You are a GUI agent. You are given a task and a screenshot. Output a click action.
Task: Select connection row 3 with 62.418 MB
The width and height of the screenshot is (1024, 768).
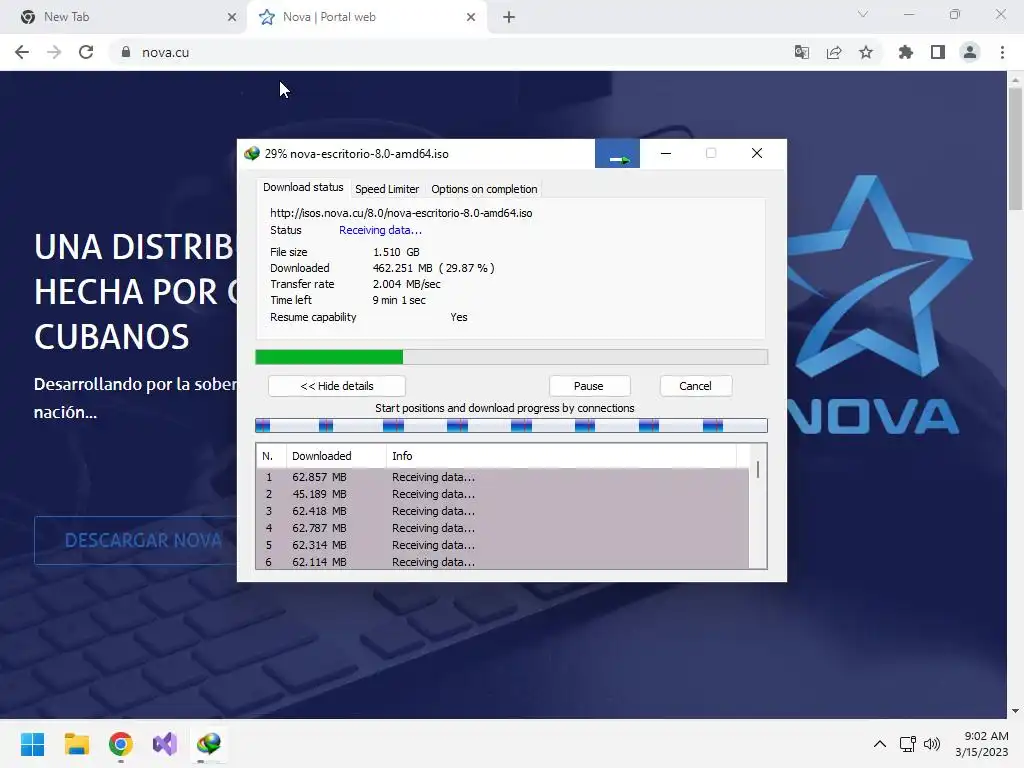tap(503, 511)
